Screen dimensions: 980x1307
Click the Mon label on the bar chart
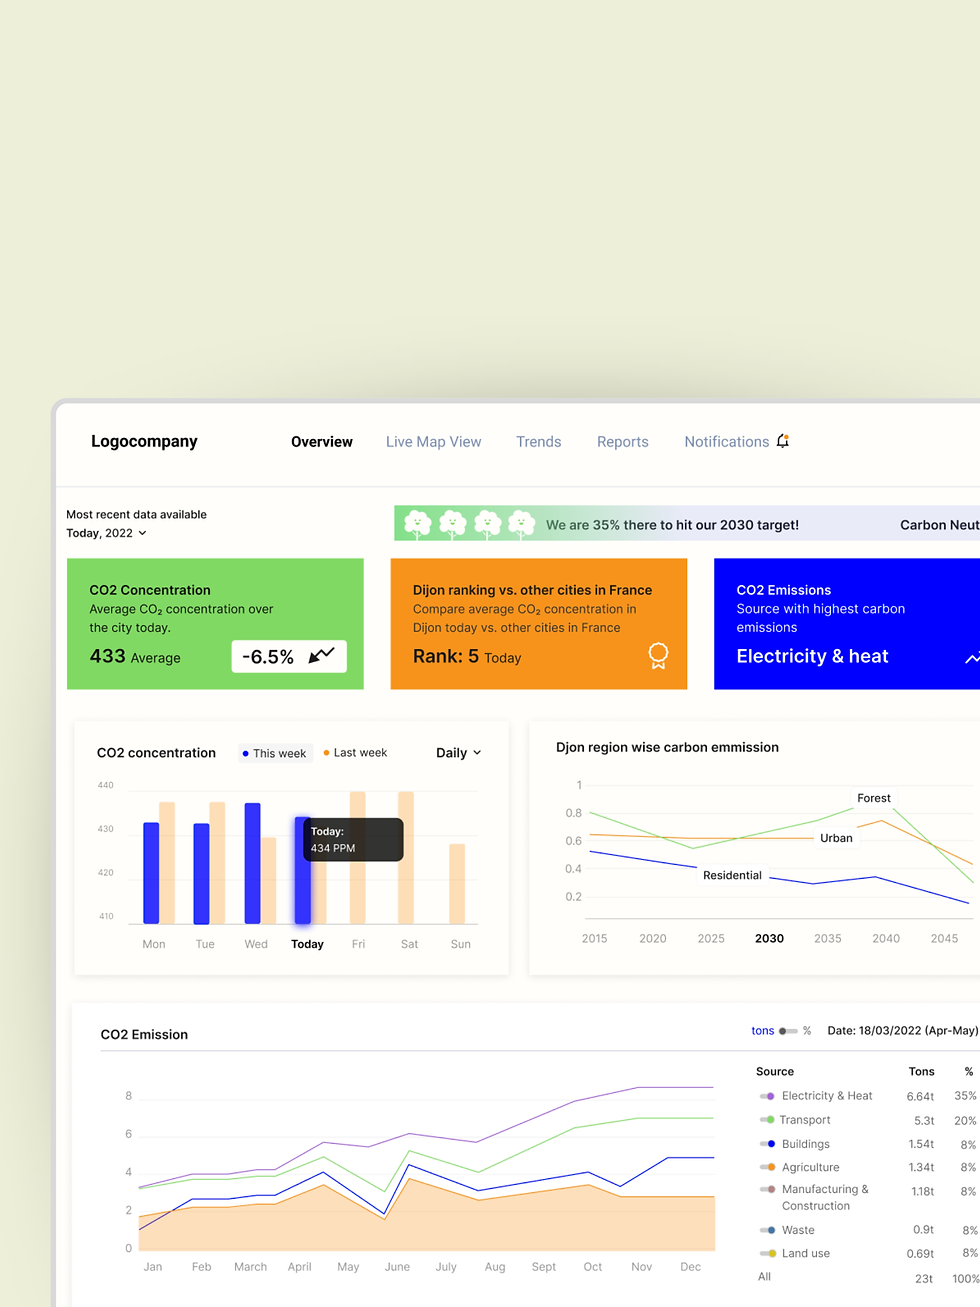[x=154, y=944]
